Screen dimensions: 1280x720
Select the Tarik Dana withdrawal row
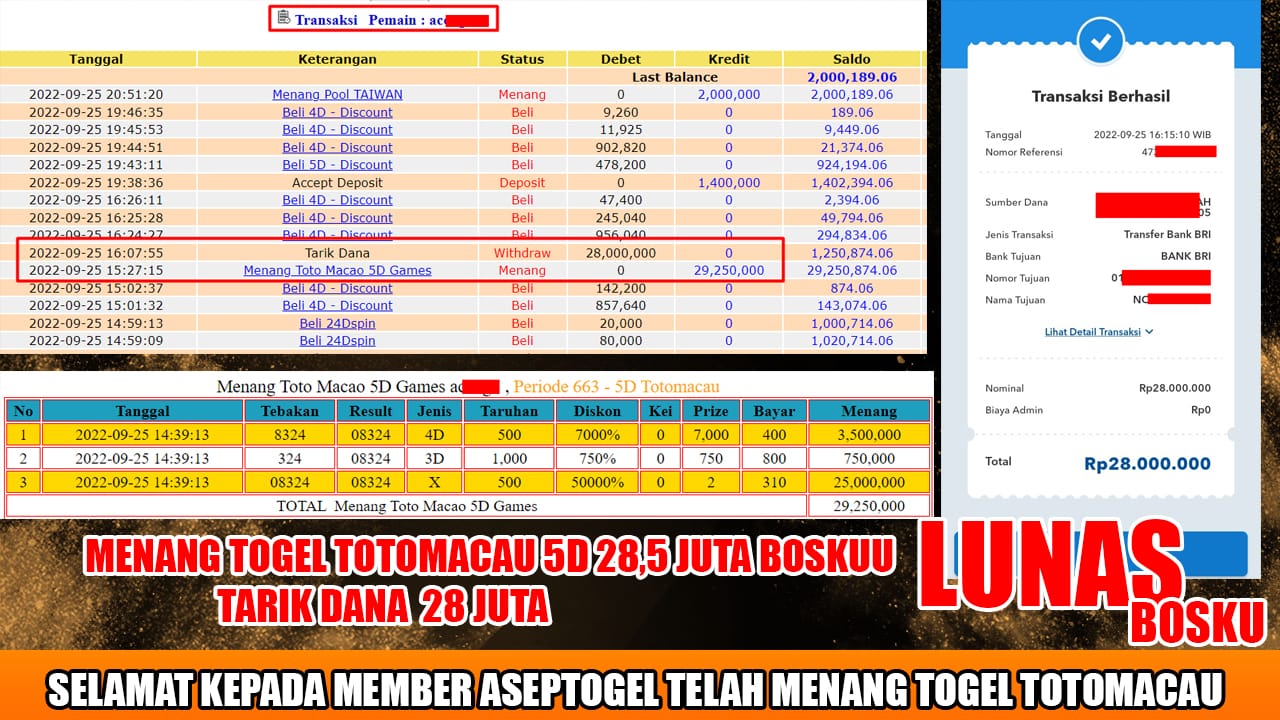[x=338, y=252]
